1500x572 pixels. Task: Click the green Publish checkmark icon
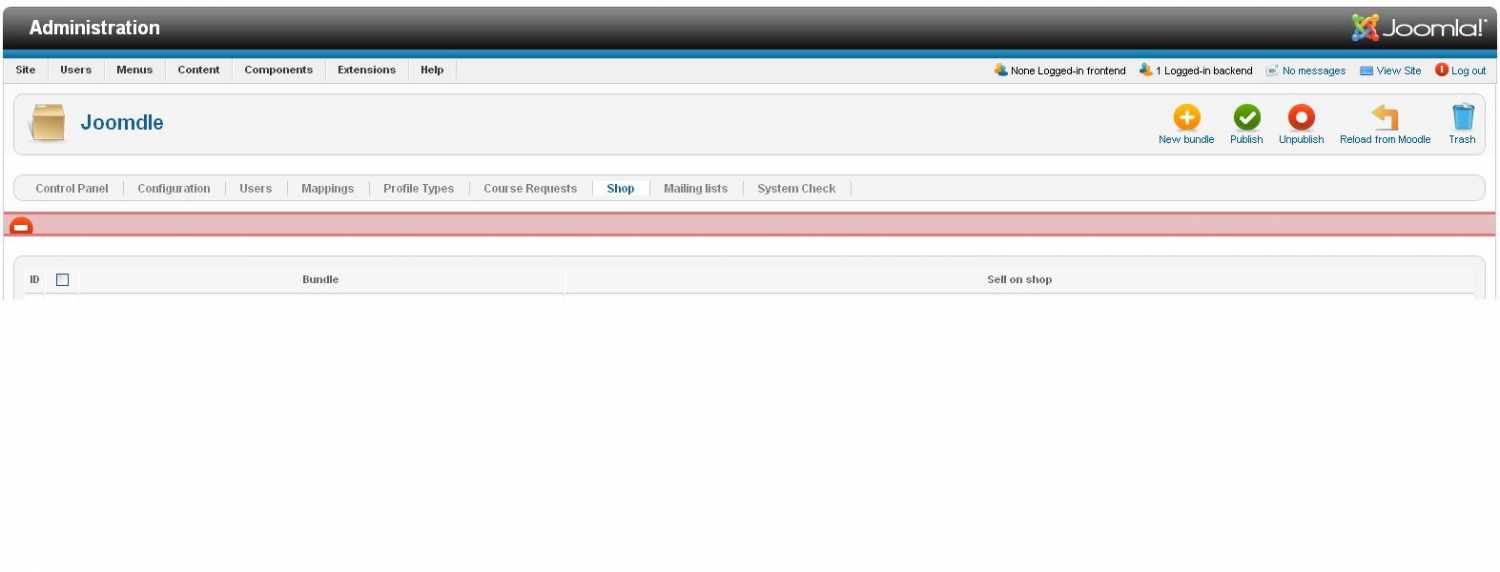[x=1246, y=117]
